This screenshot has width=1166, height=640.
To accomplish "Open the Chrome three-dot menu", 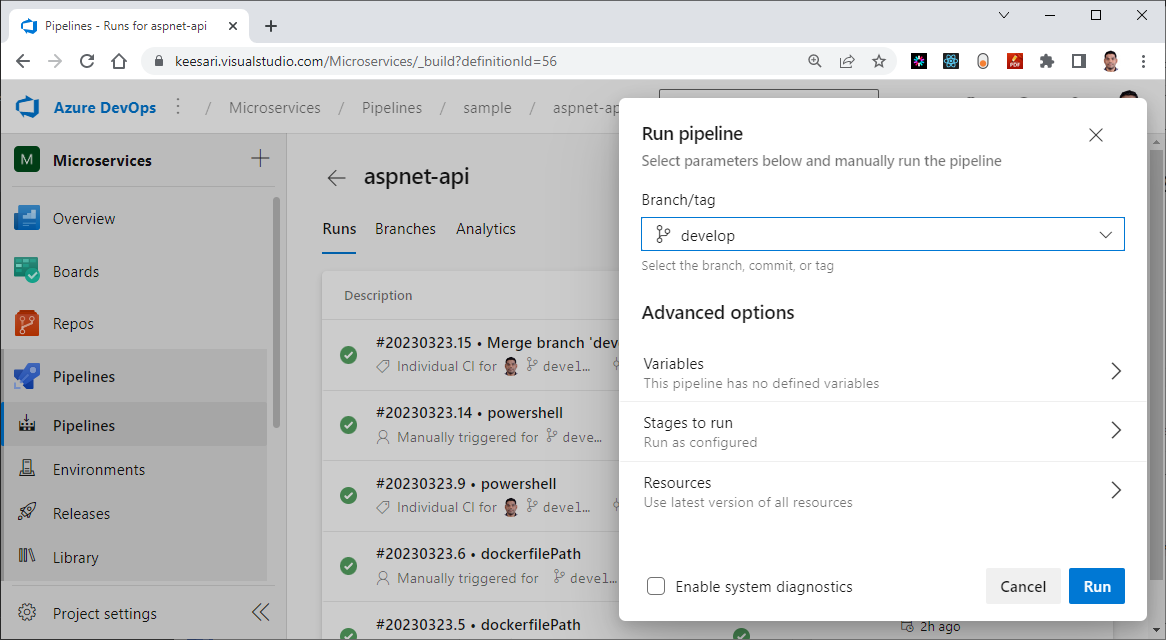I will [1144, 61].
